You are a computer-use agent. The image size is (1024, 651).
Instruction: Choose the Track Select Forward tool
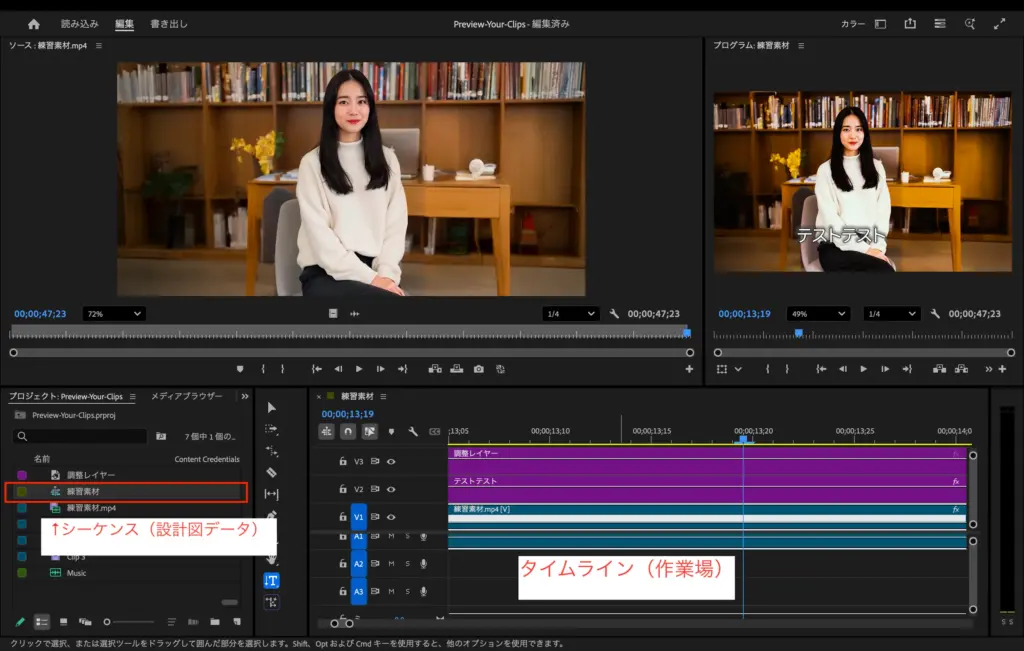271,429
